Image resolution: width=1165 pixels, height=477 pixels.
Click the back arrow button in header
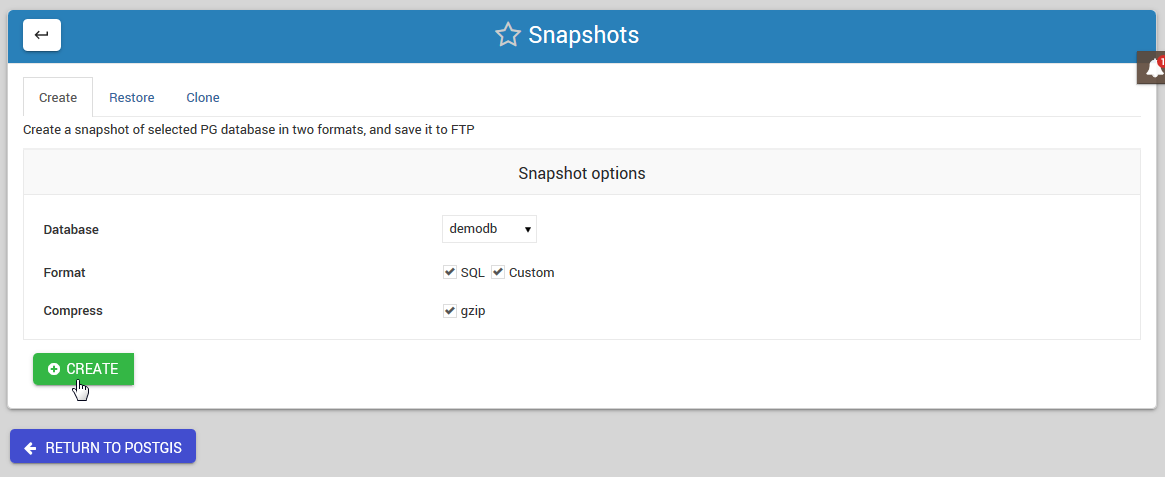coord(42,35)
